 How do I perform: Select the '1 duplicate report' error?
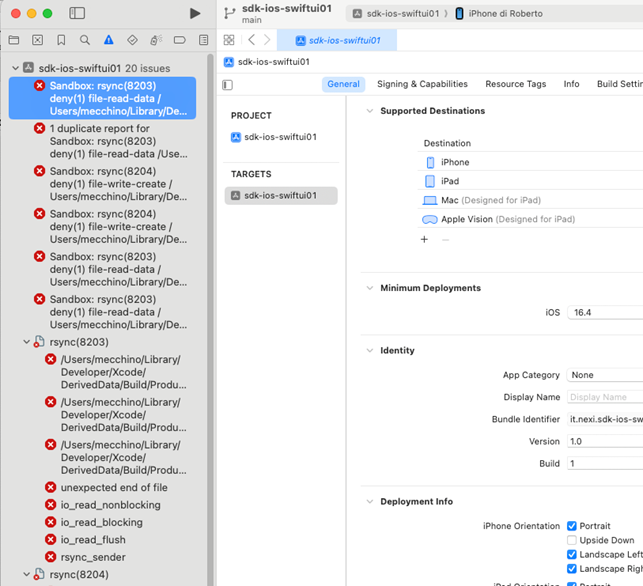tap(111, 141)
